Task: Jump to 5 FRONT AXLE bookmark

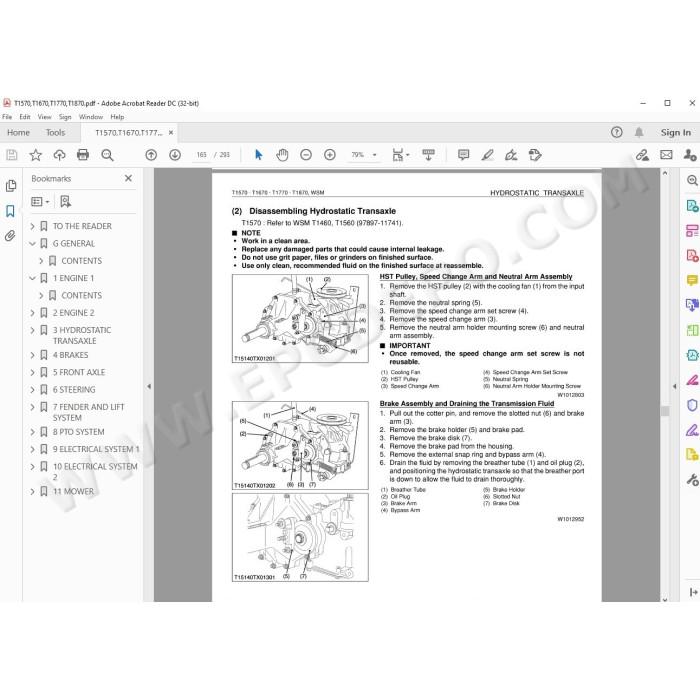Action: click(79, 372)
